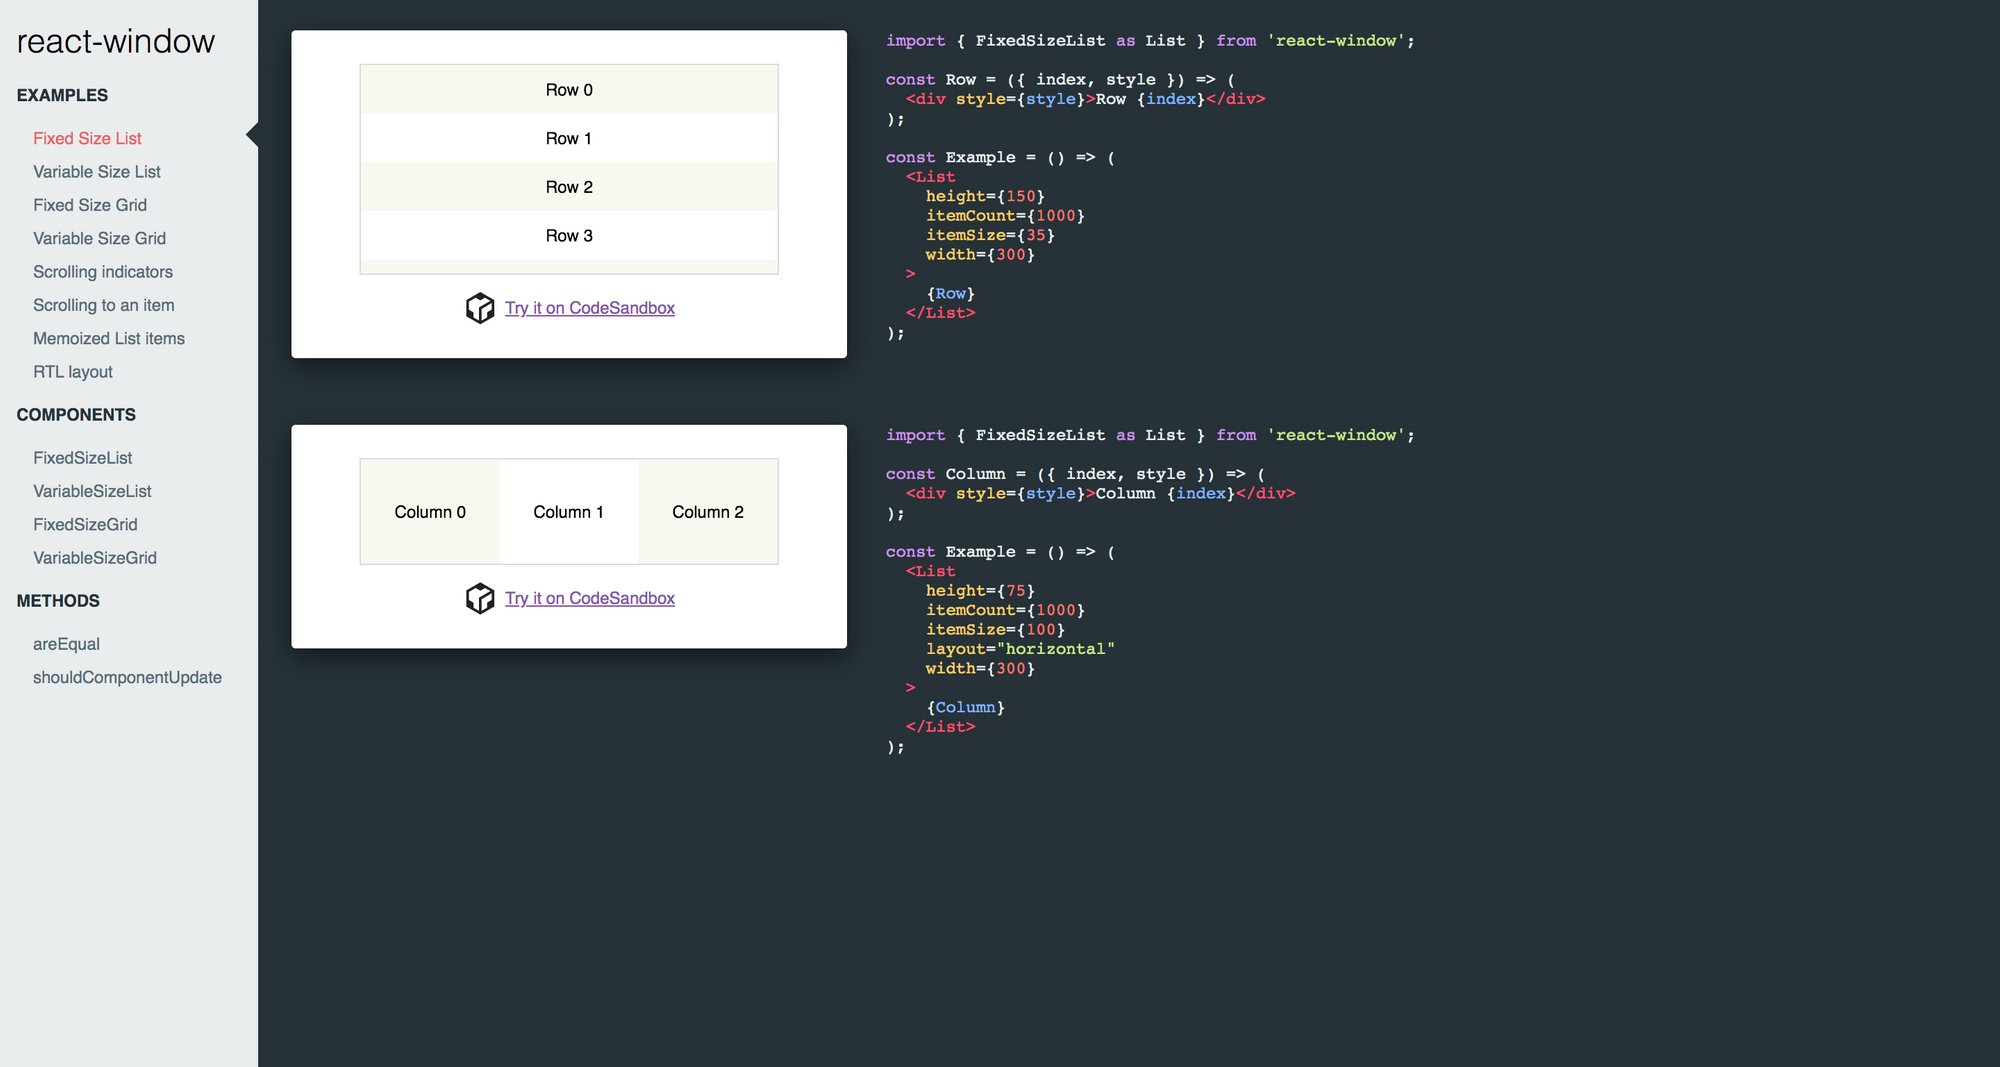Image resolution: width=2000 pixels, height=1067 pixels.
Task: Open the 'Scrolling to an item' example page
Action: [104, 305]
